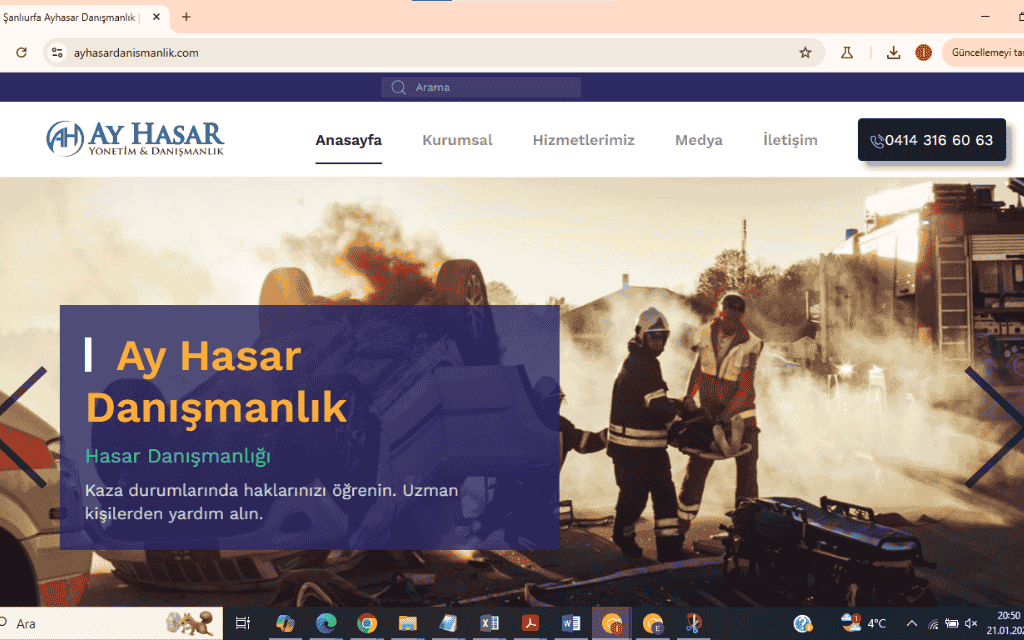
Task: Open the Kurumsal menu
Action: 457,140
